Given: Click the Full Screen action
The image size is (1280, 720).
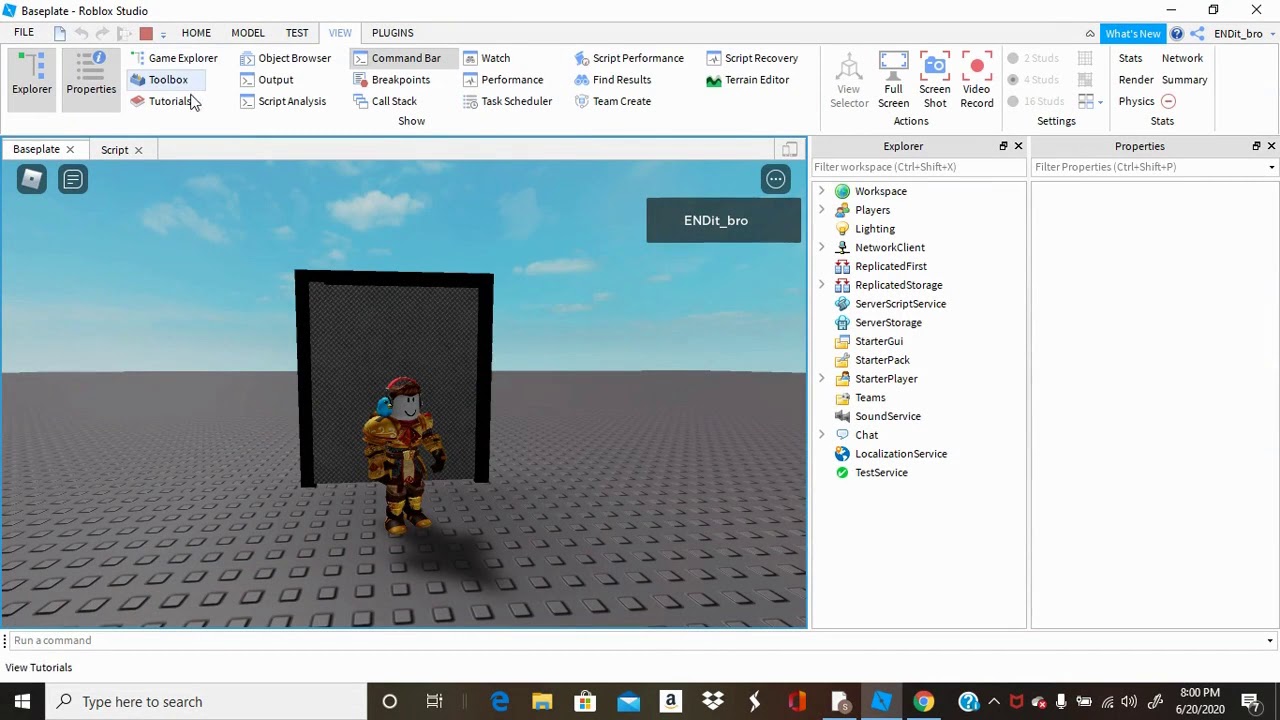Looking at the screenshot, I should 893,80.
